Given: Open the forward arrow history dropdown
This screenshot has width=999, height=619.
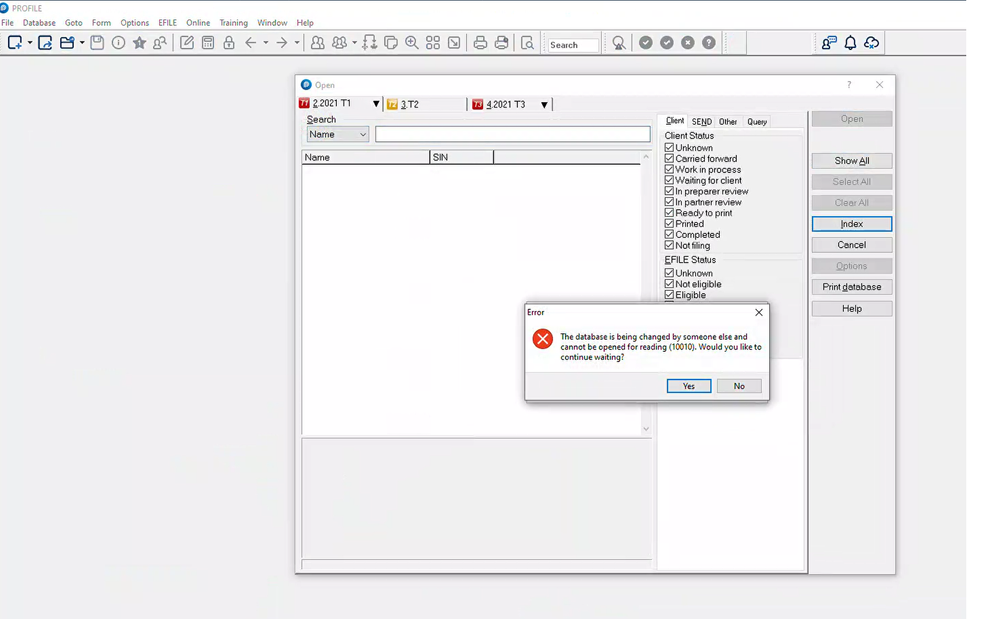Looking at the screenshot, I should (296, 43).
